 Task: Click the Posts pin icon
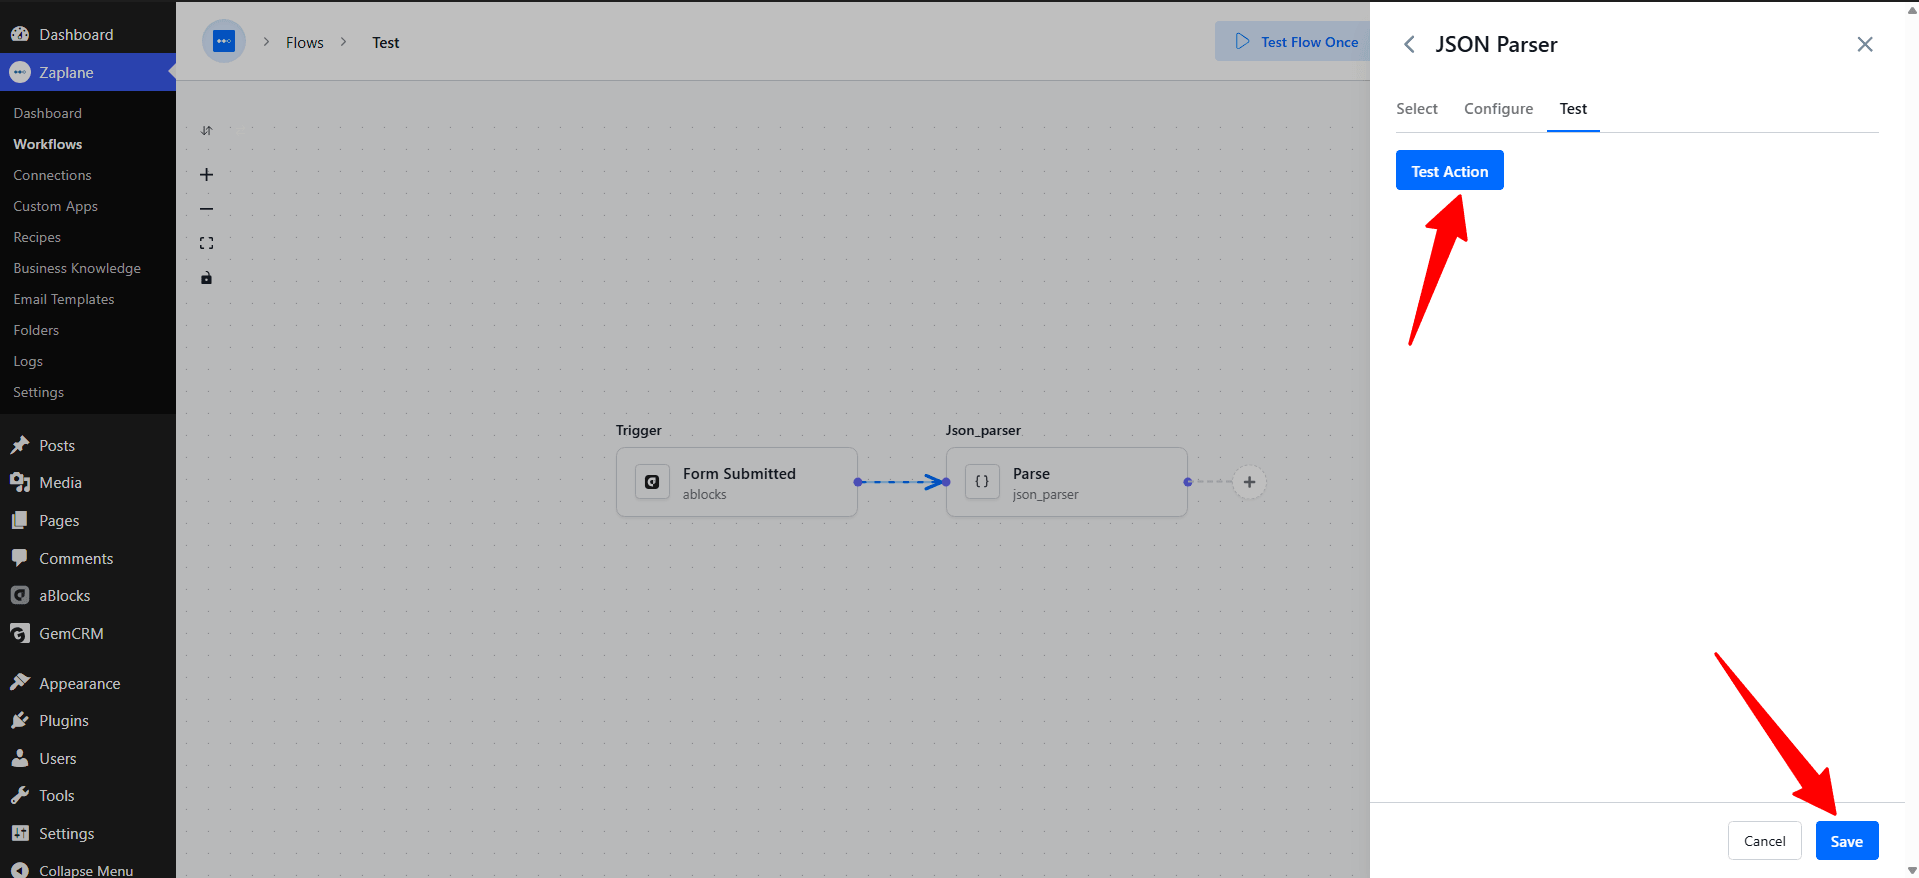tap(20, 445)
